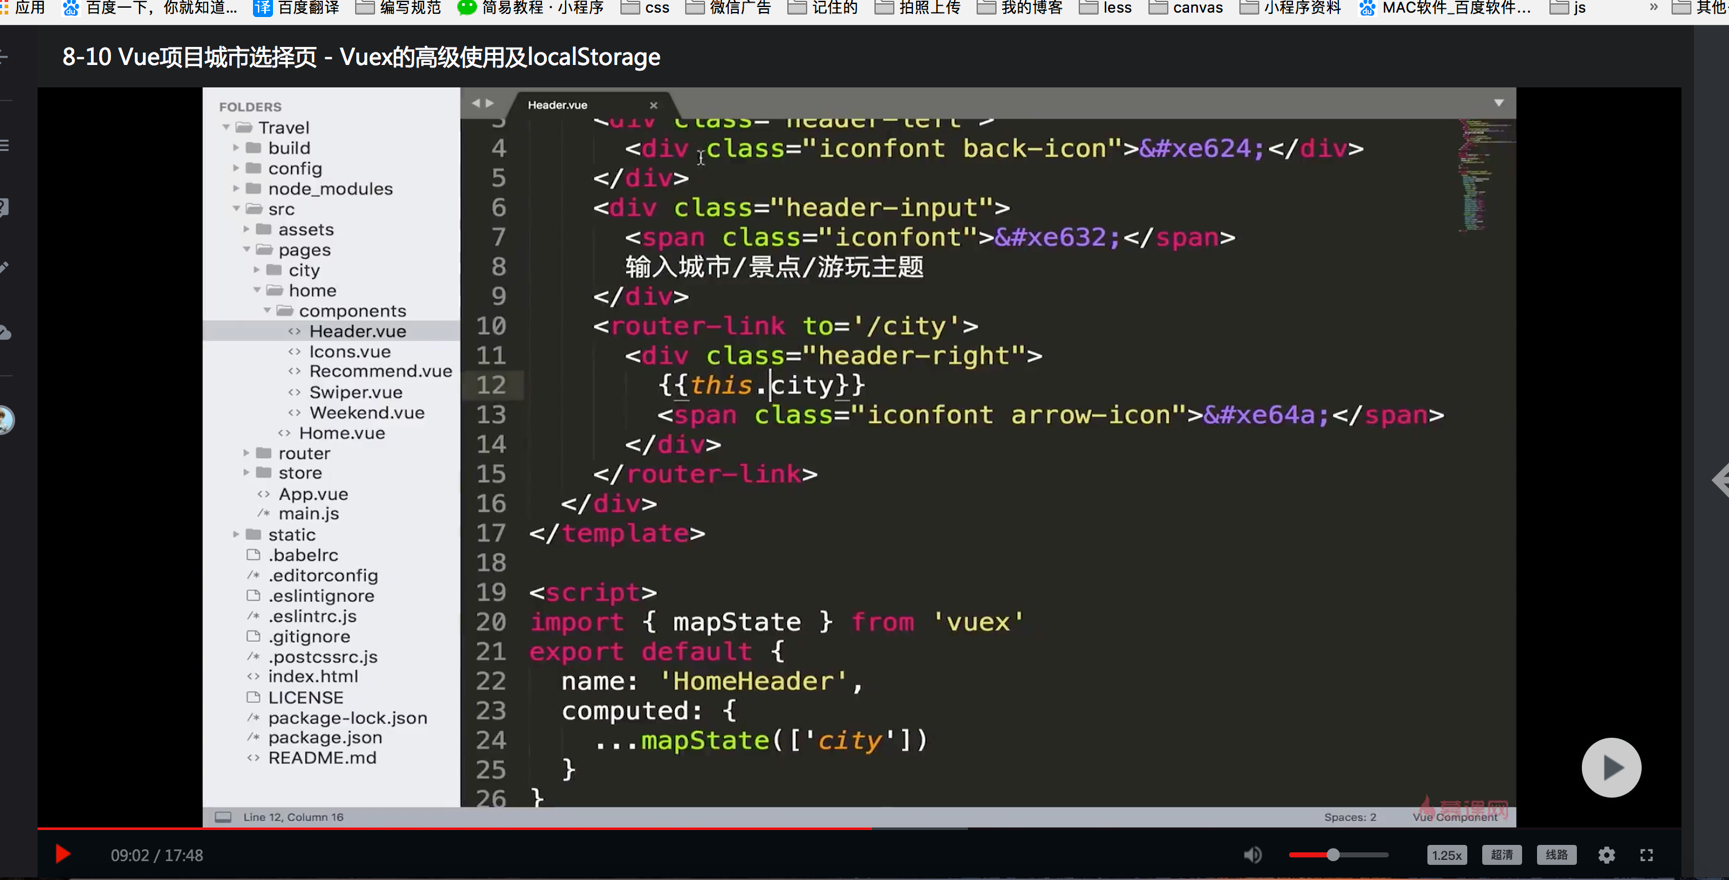The height and width of the screenshot is (880, 1729).
Task: Open .eslintrc.js file
Action: [312, 616]
